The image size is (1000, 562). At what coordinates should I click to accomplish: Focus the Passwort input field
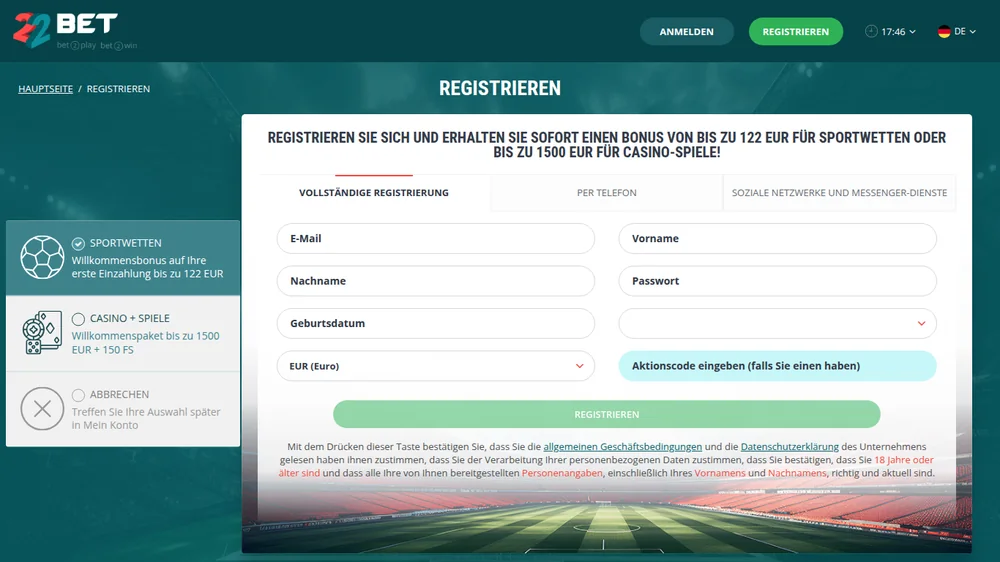(777, 281)
